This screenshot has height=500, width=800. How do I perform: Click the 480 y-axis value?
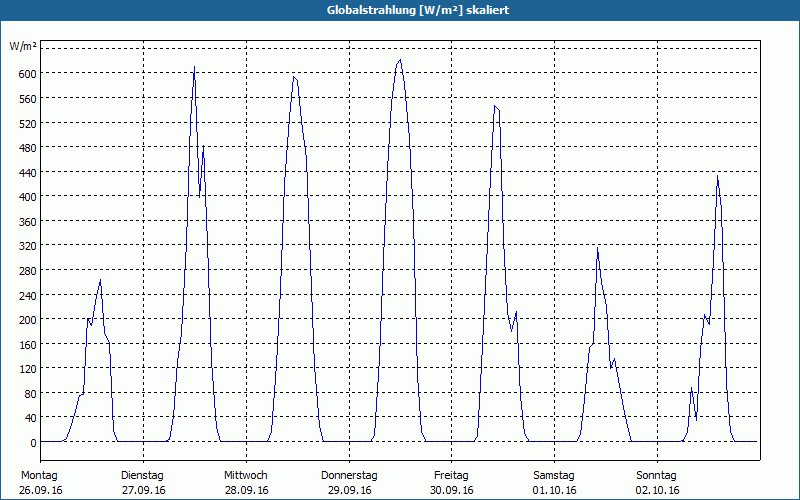tap(27, 148)
